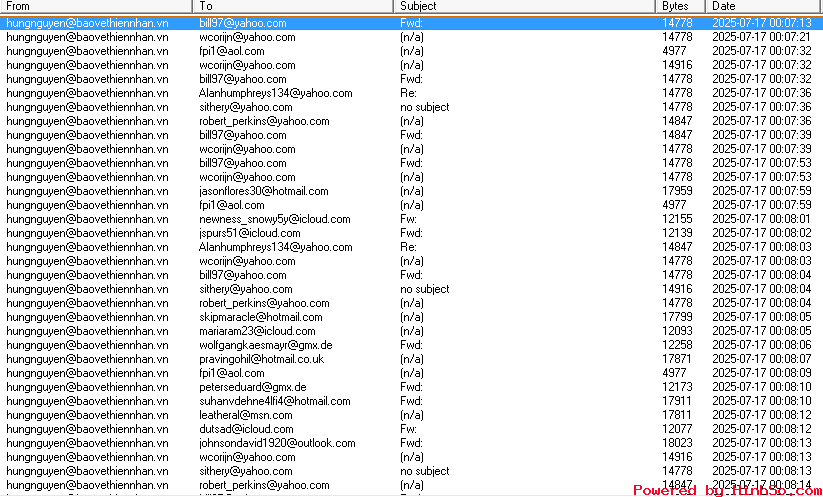Select the date cell 2025-07-17 00:08:02
The height and width of the screenshot is (497, 823).
762,233
